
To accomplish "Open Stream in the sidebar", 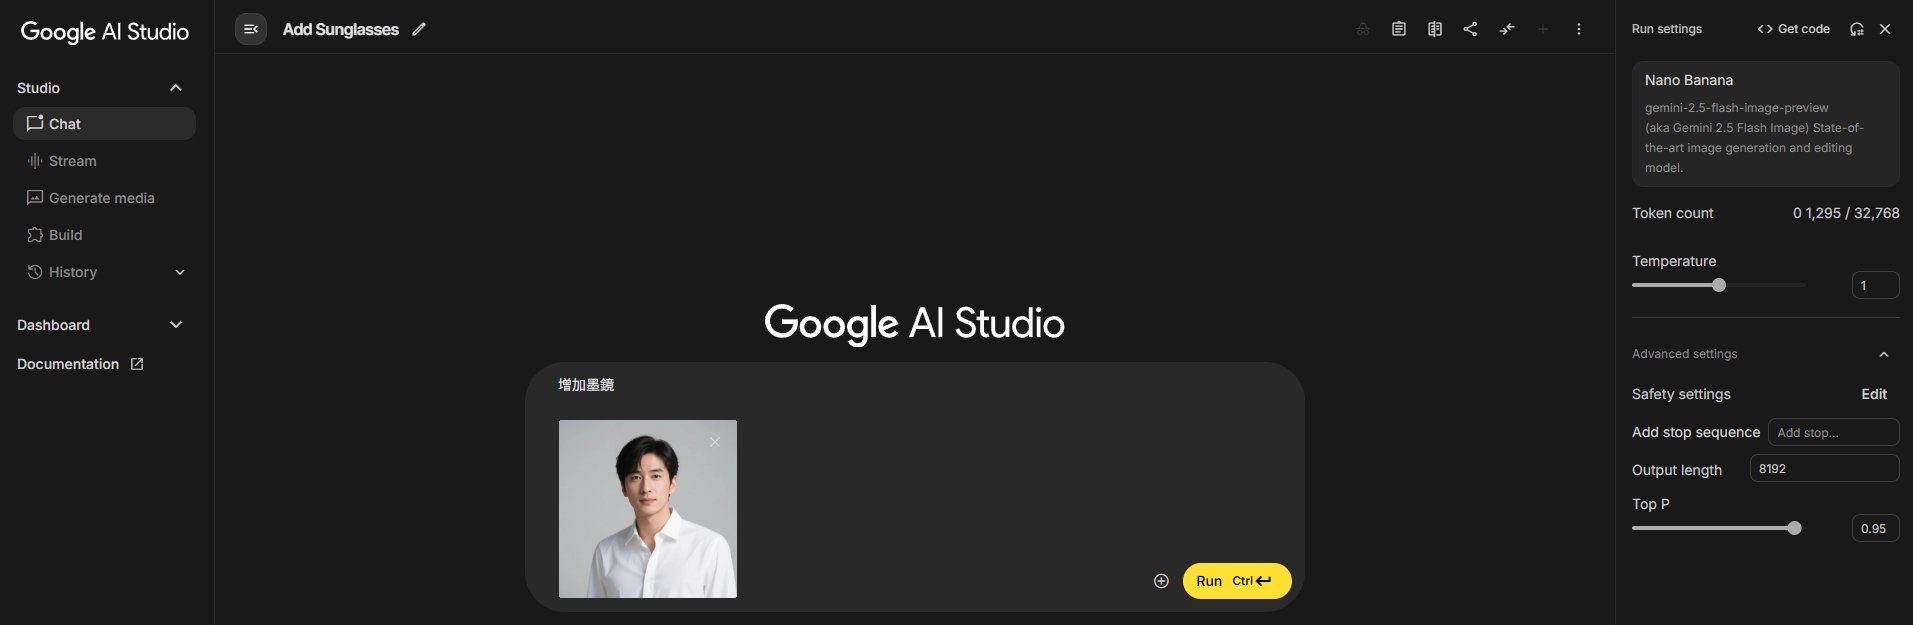I will pos(72,161).
